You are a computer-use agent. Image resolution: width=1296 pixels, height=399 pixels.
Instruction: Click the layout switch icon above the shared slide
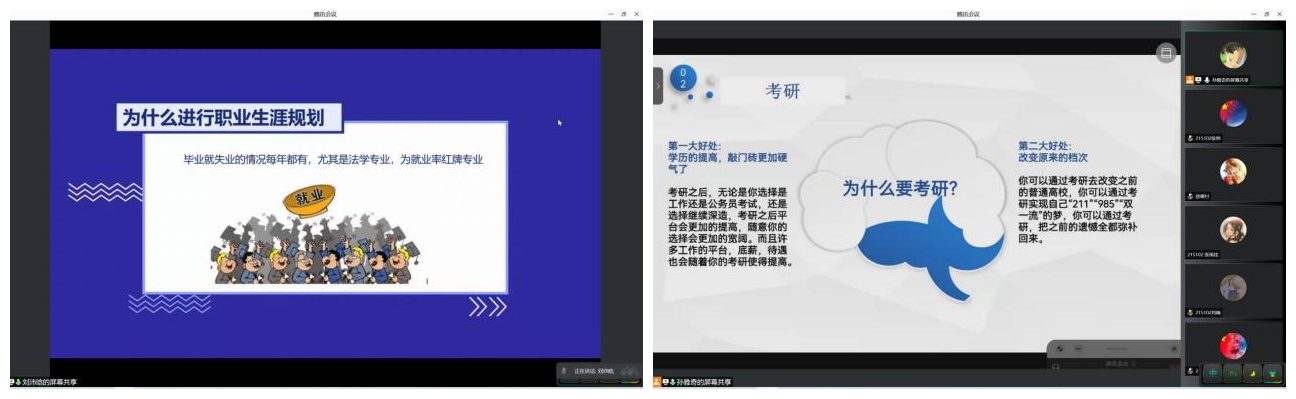tap(1165, 53)
